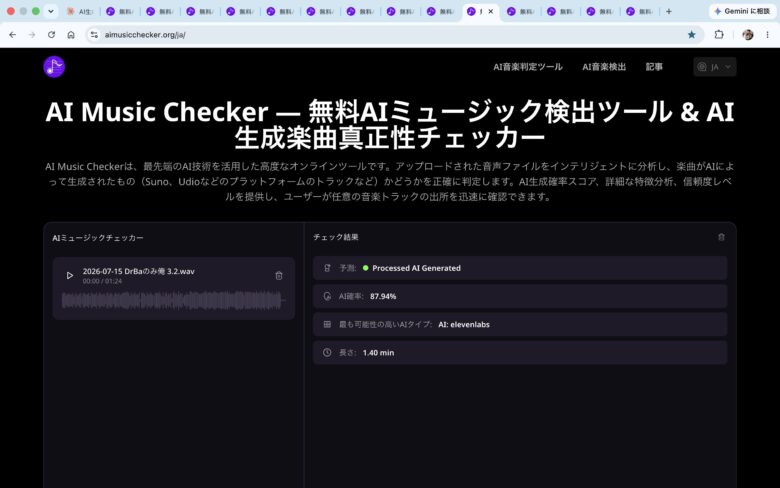Open Gemini に相談 button
780x488 pixels.
742,11
